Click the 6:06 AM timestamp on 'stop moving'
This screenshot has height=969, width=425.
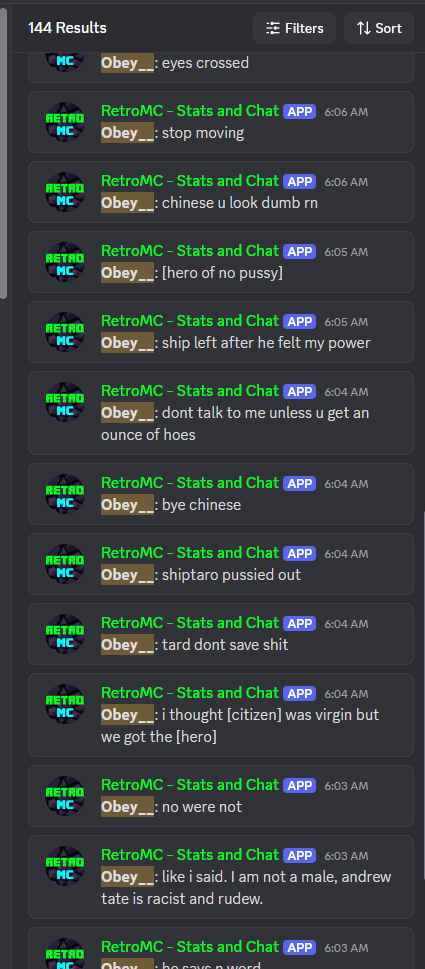346,112
